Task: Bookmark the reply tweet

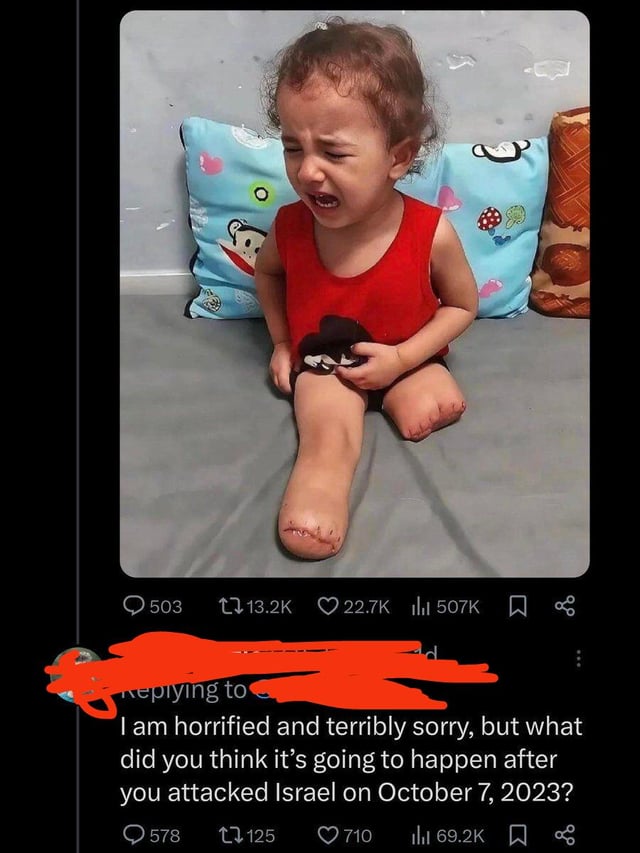Action: pyautogui.click(x=517, y=835)
